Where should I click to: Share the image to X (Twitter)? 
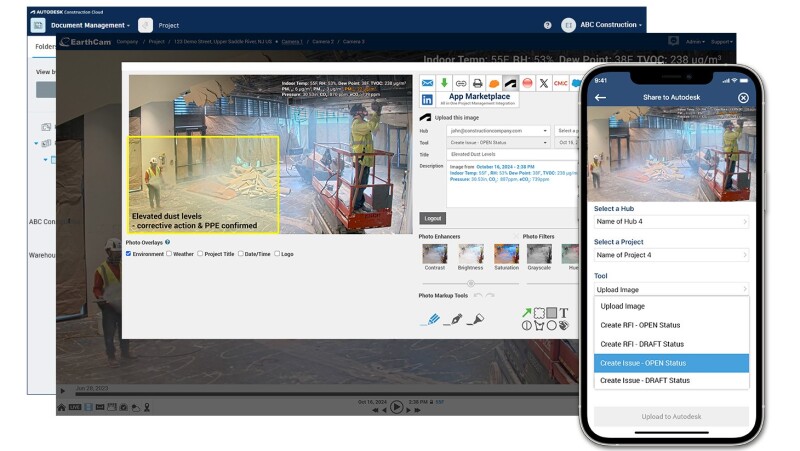[x=543, y=83]
